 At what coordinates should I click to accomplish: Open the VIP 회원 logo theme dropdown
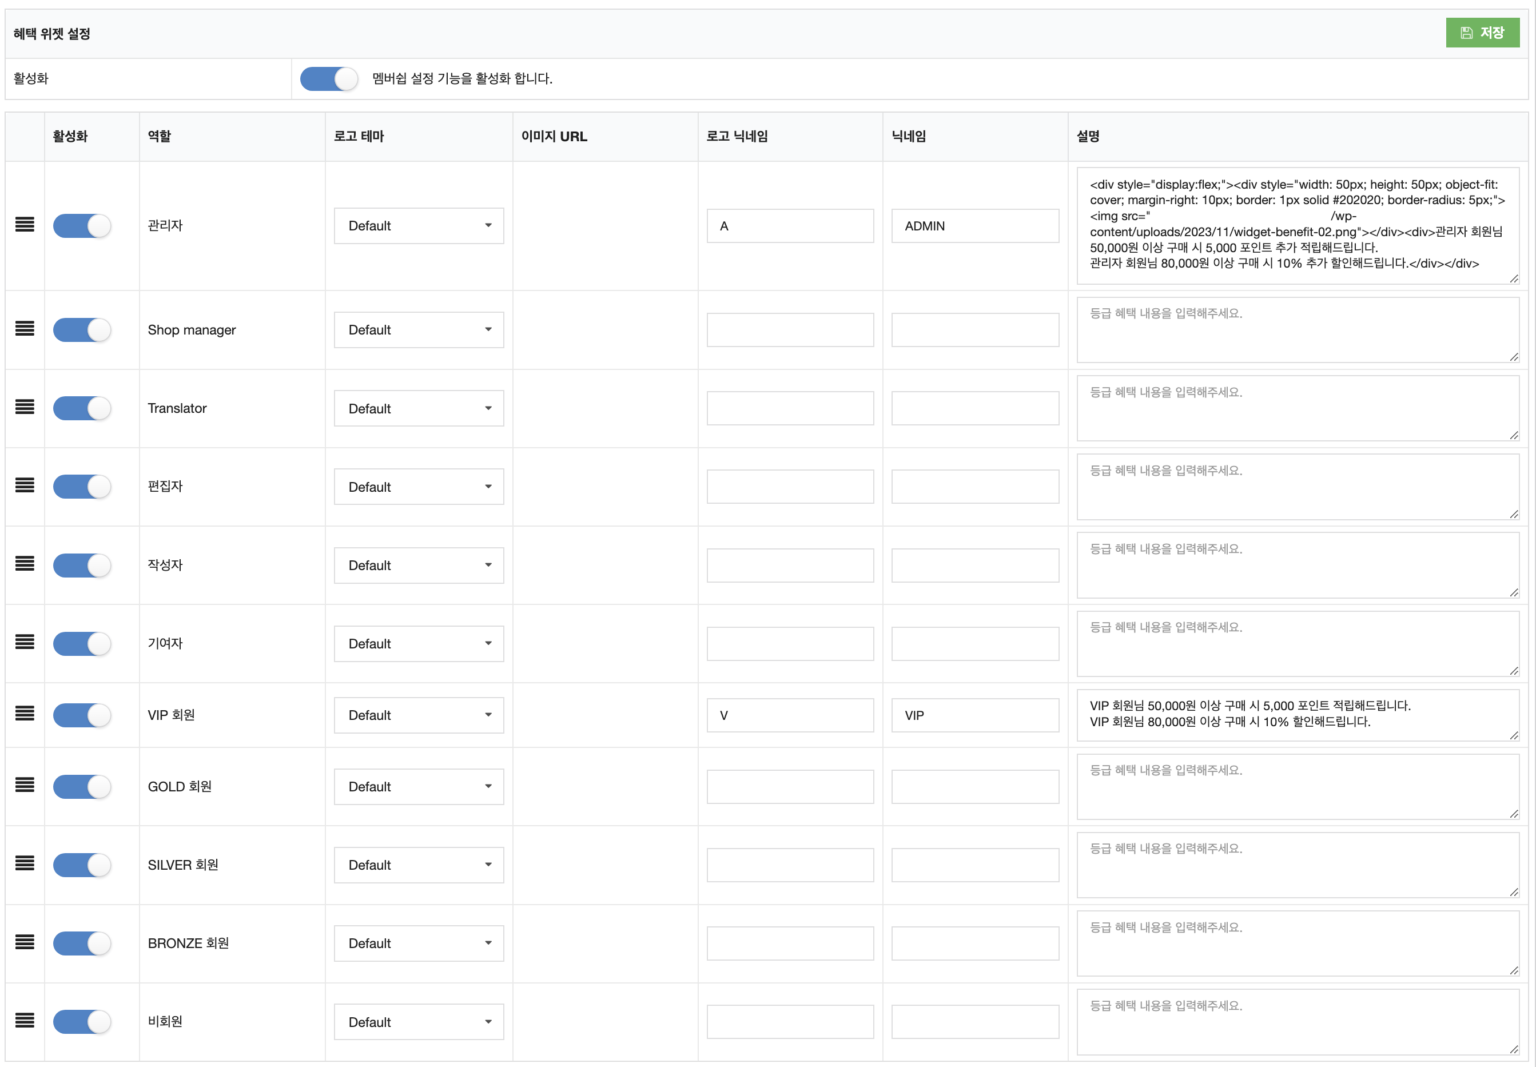(x=418, y=715)
